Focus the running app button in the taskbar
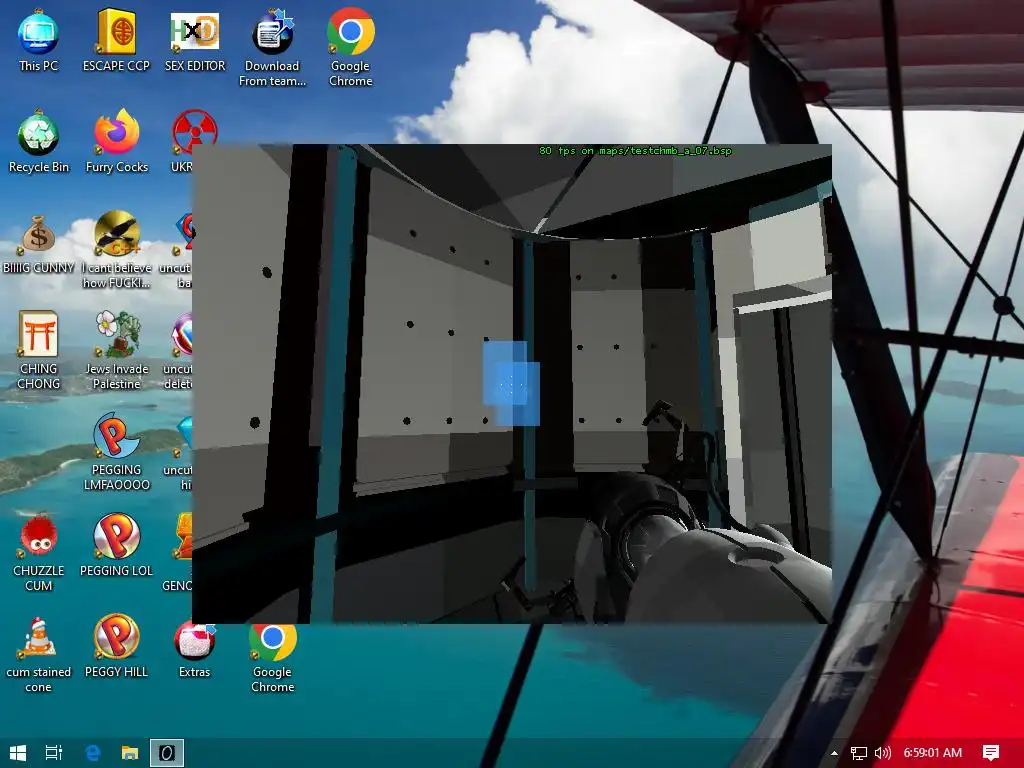This screenshot has height=768, width=1024. click(x=167, y=753)
